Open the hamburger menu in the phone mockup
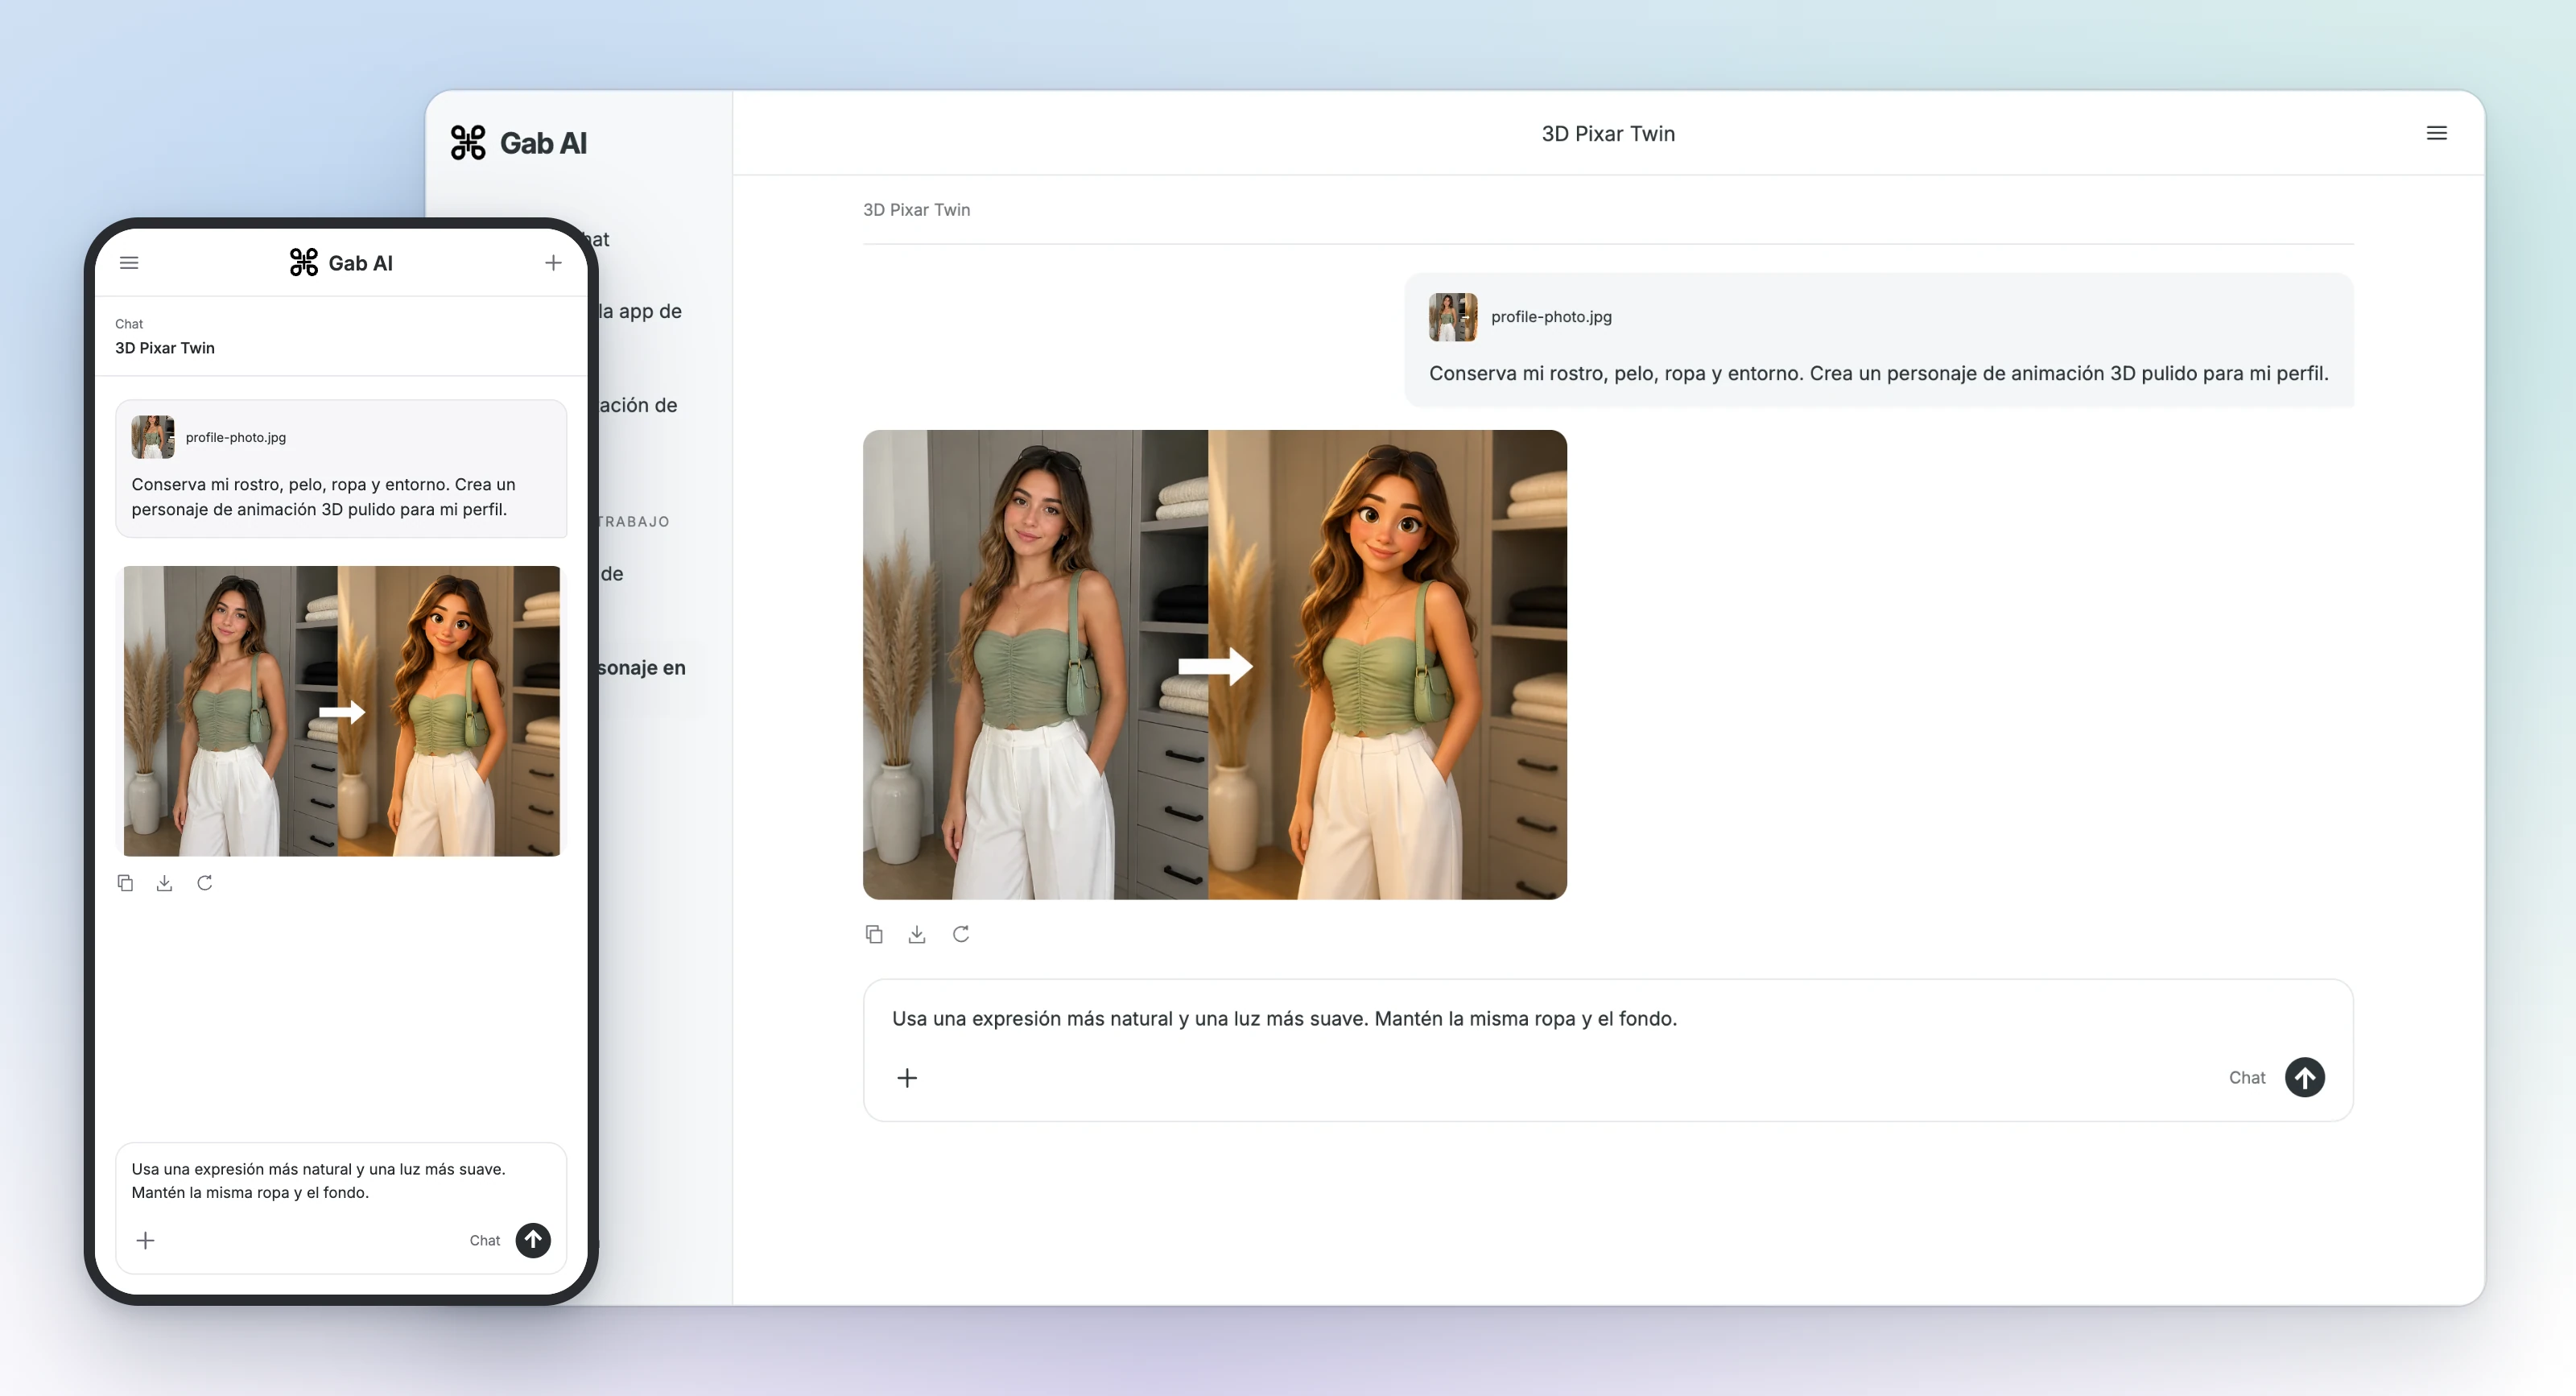 pyautogui.click(x=129, y=263)
